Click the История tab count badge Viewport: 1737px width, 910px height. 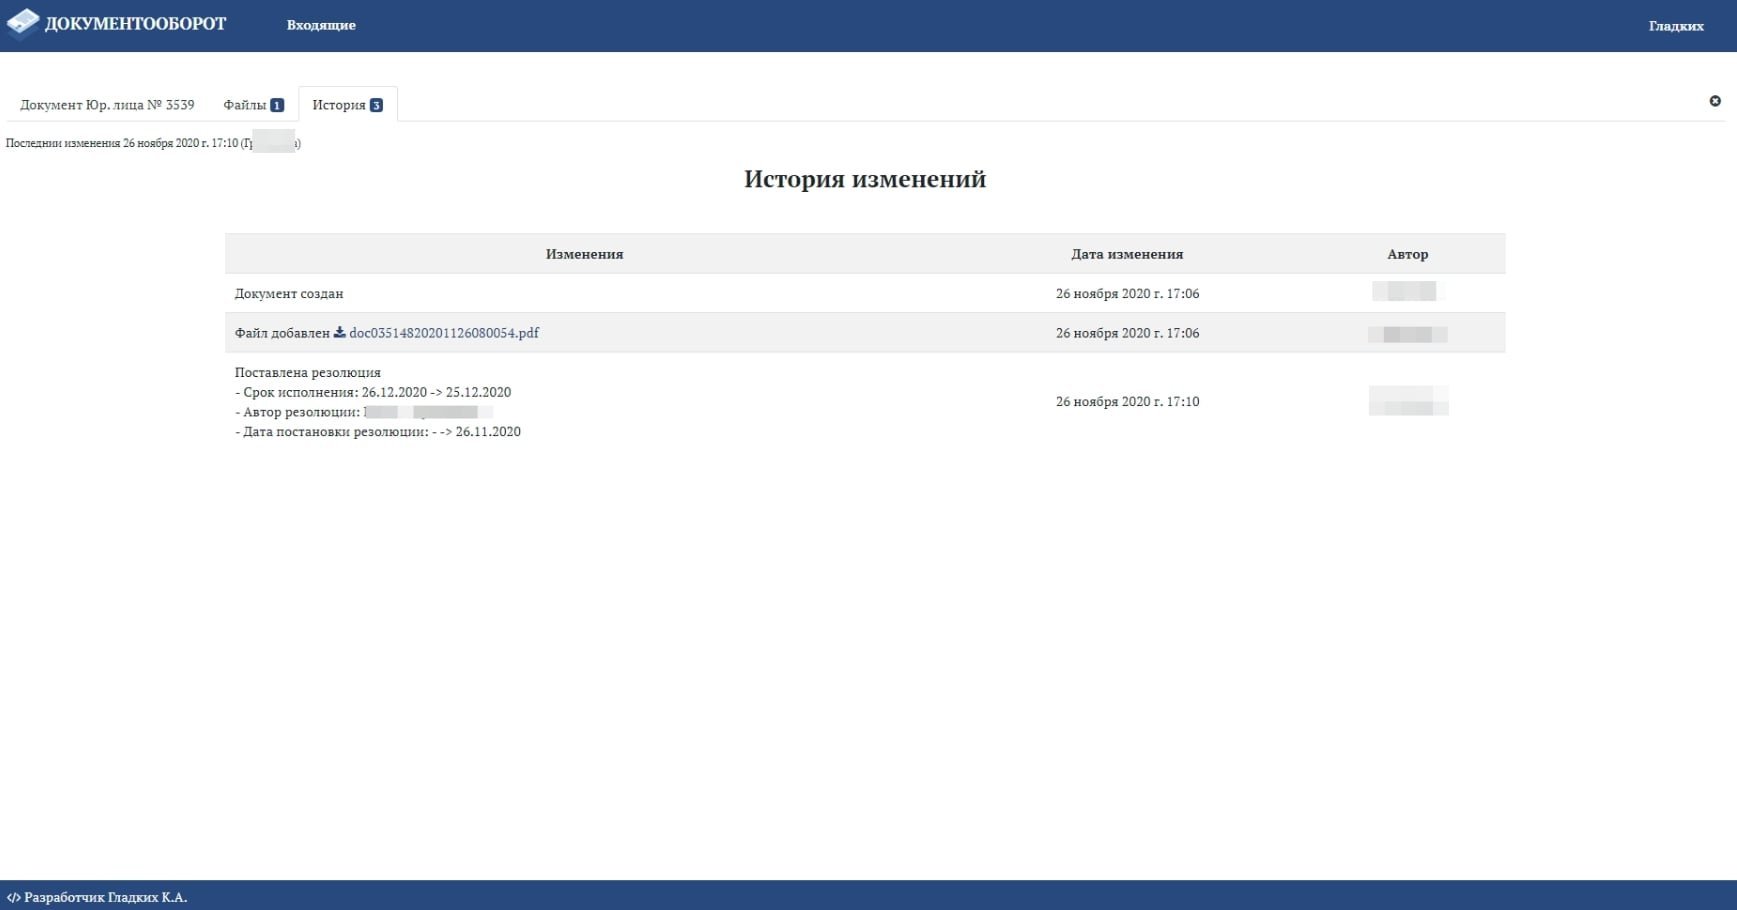[x=376, y=105]
